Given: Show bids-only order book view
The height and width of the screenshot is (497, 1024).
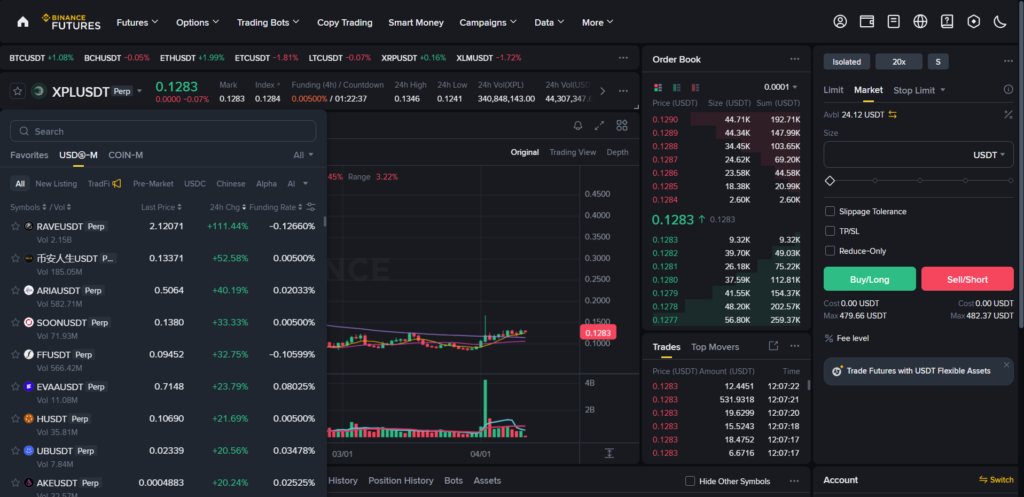Looking at the screenshot, I should 677,87.
